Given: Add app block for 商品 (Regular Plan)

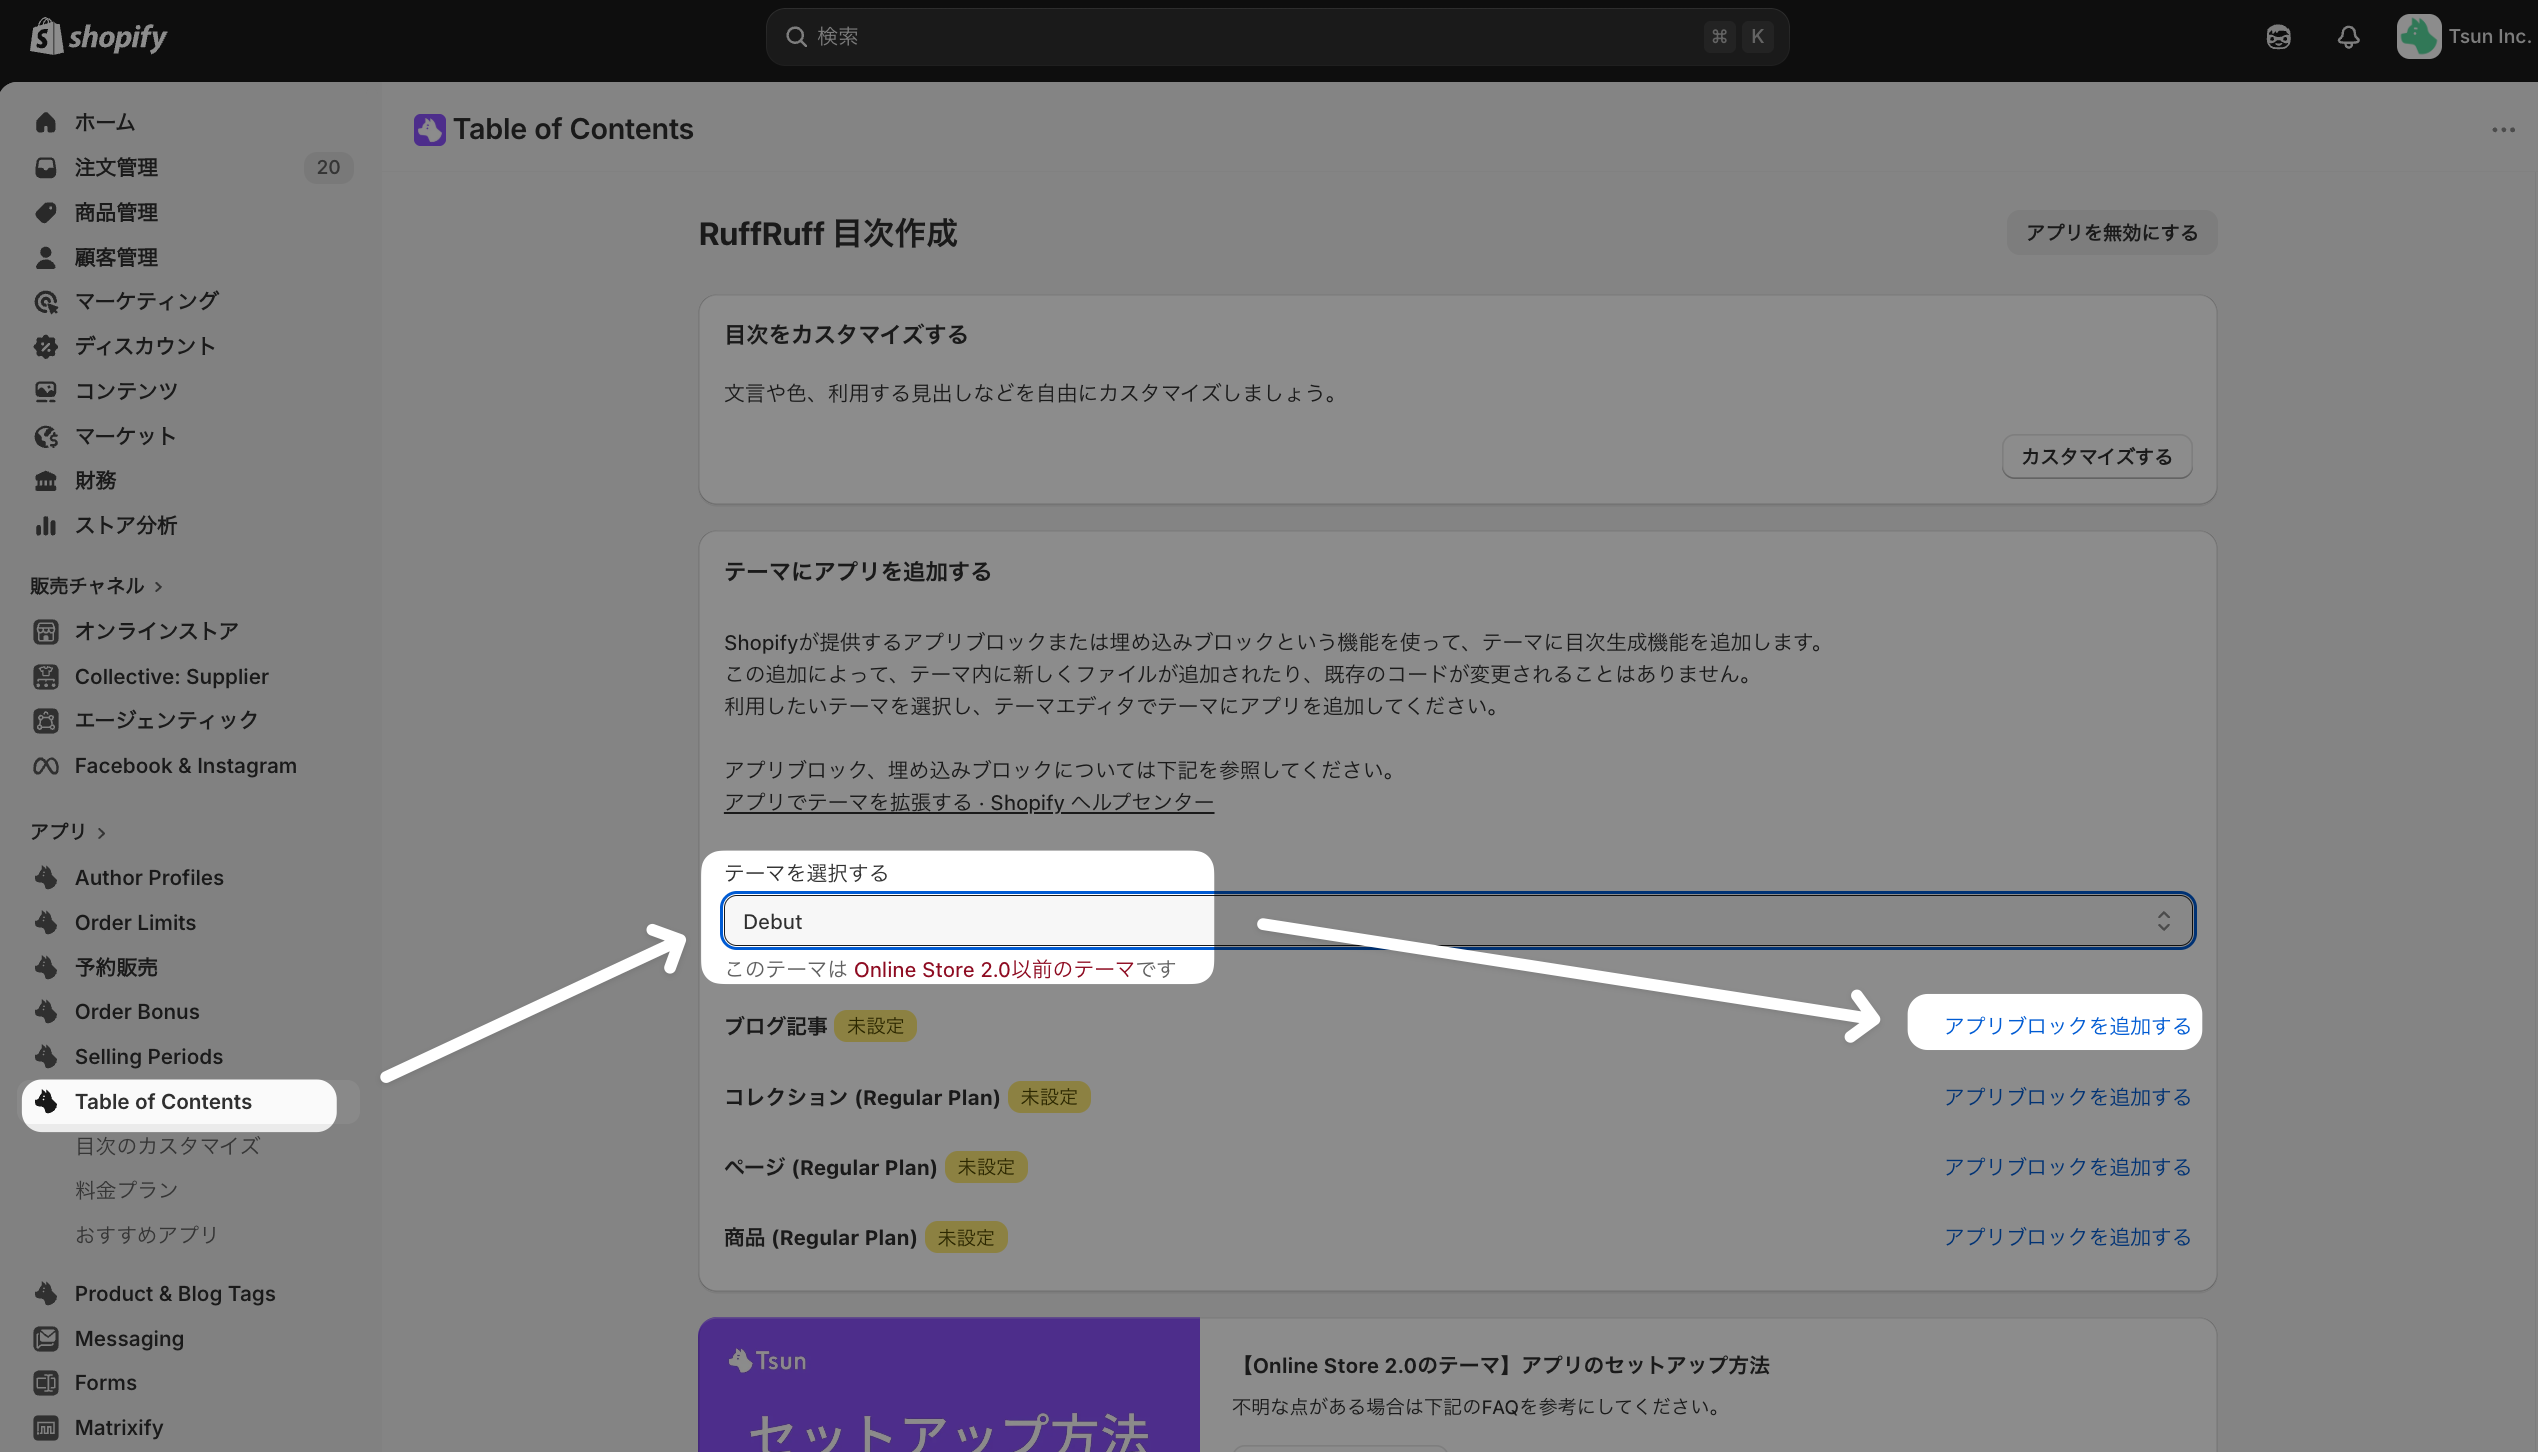Looking at the screenshot, I should [x=2067, y=1237].
